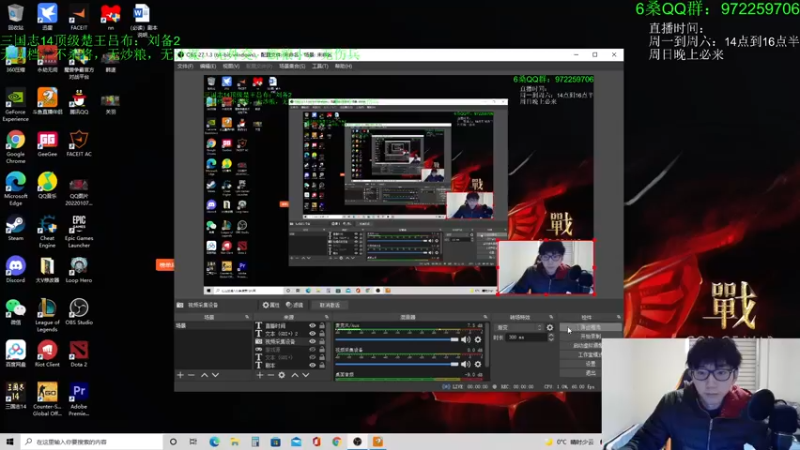
Task: Toggle visibility of the fourth dimmed source
Action: (x=312, y=349)
